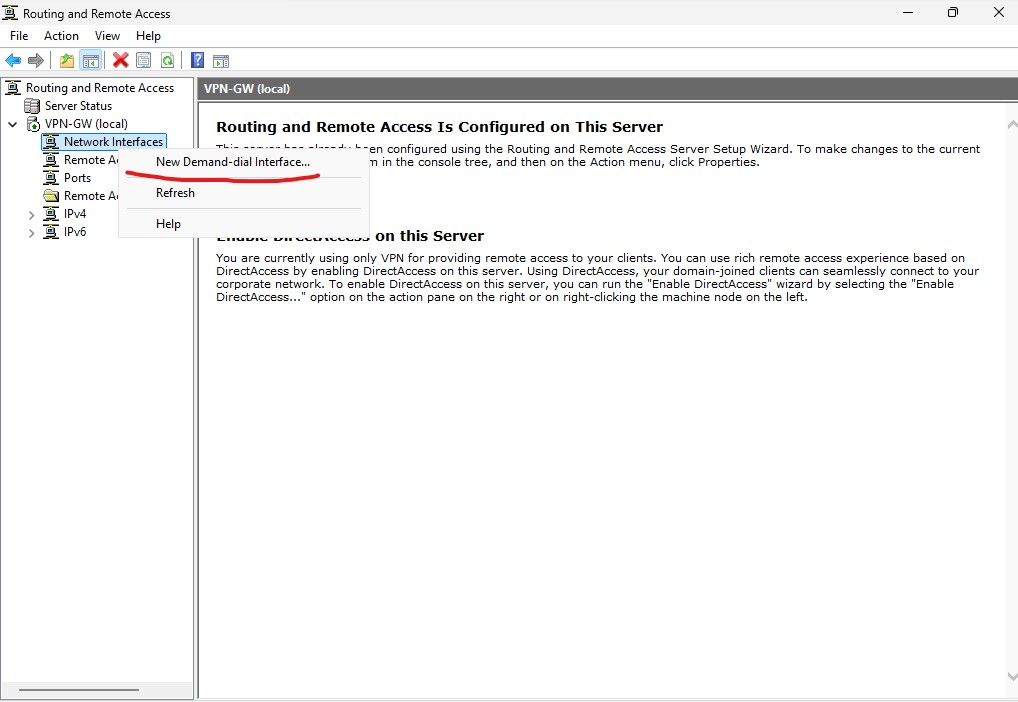The image size is (1018, 702).
Task: Expand the IPv6 tree node
Action: coord(31,232)
